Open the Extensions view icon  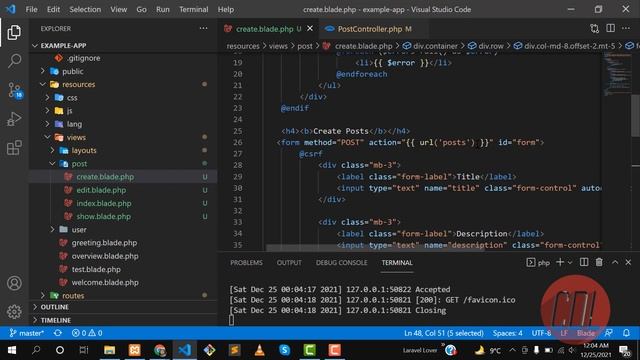[14, 148]
